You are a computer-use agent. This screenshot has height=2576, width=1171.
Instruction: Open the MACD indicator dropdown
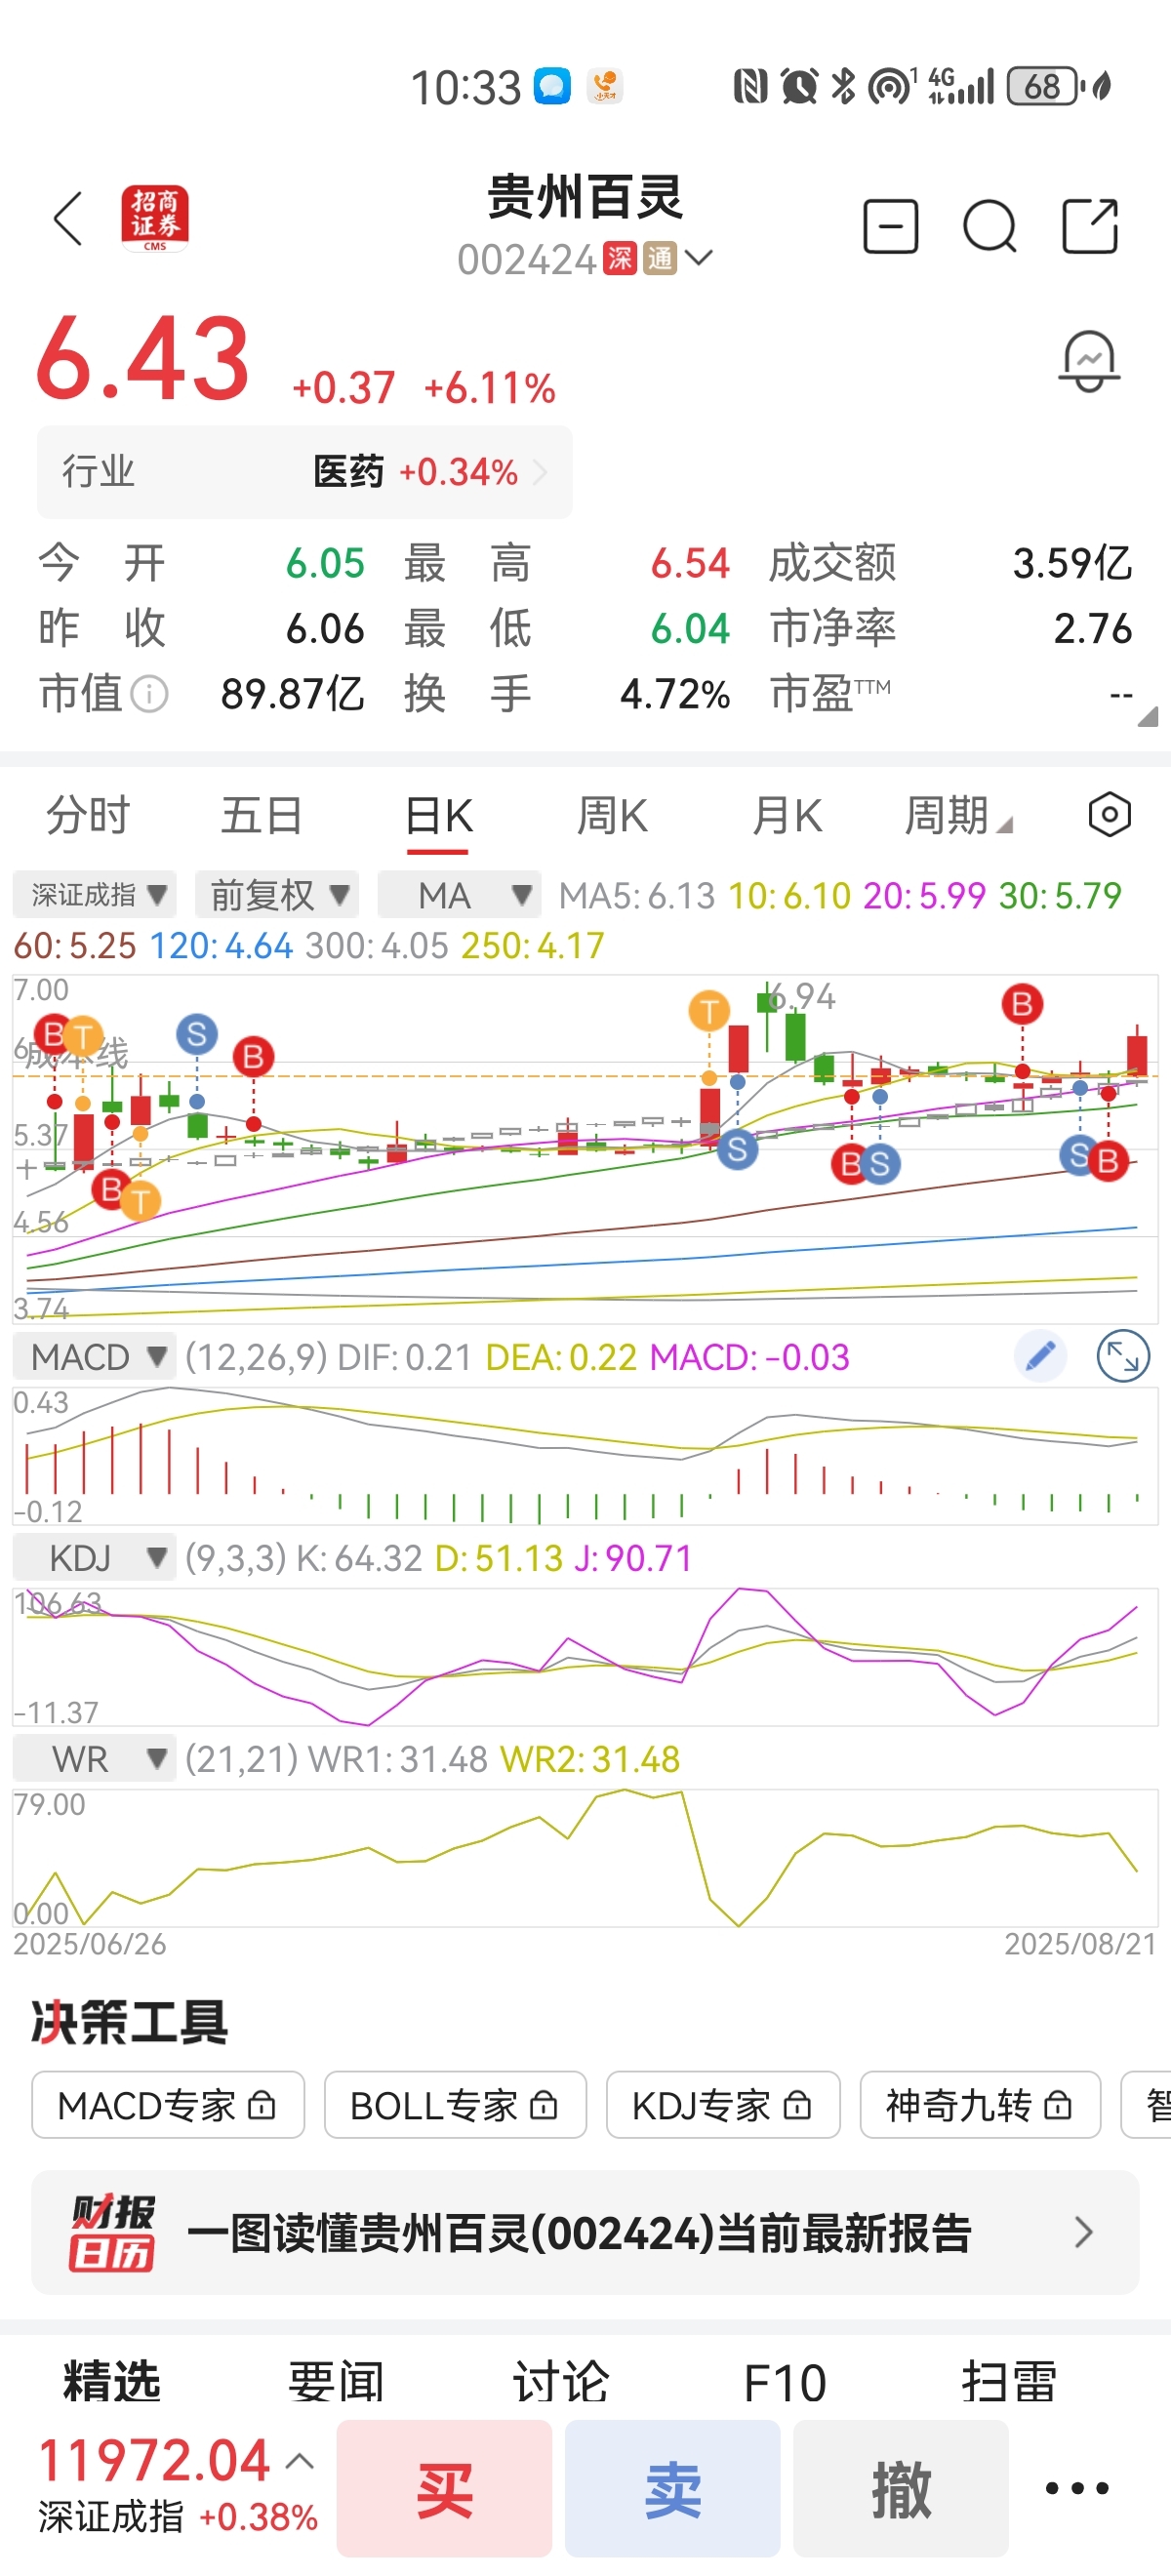[x=94, y=1357]
